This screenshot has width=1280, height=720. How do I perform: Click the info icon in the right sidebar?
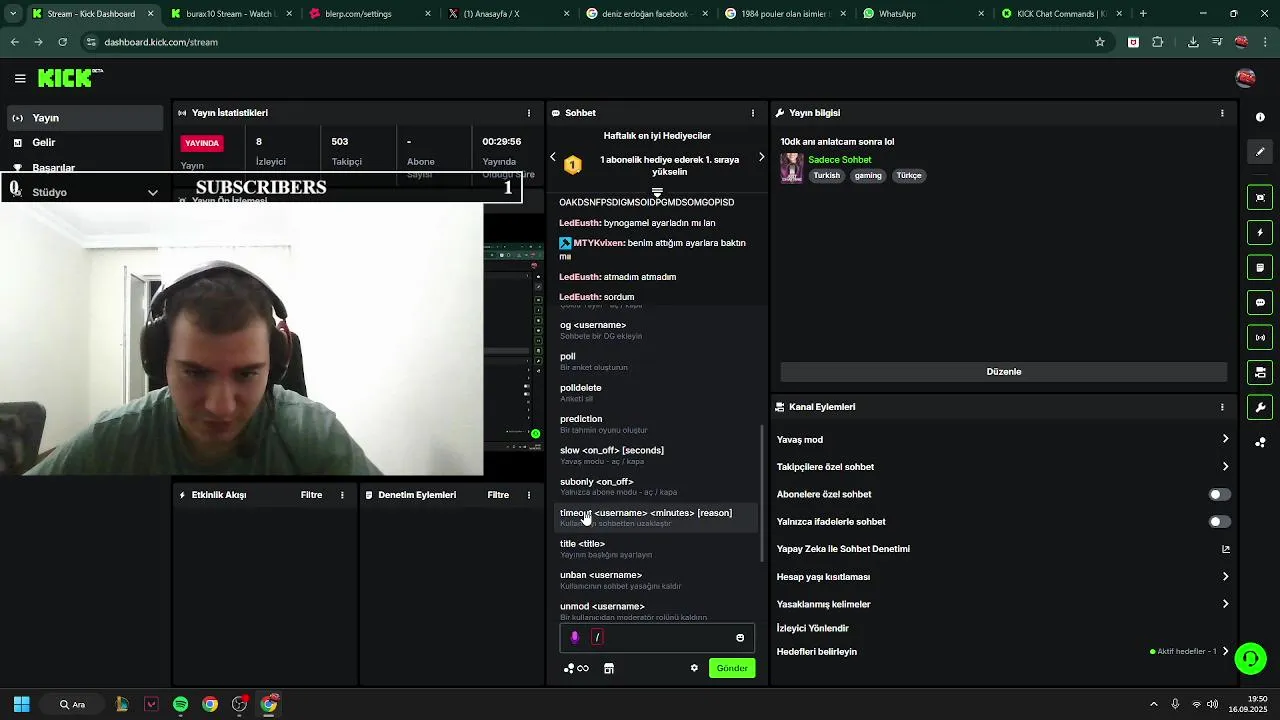pos(1260,117)
